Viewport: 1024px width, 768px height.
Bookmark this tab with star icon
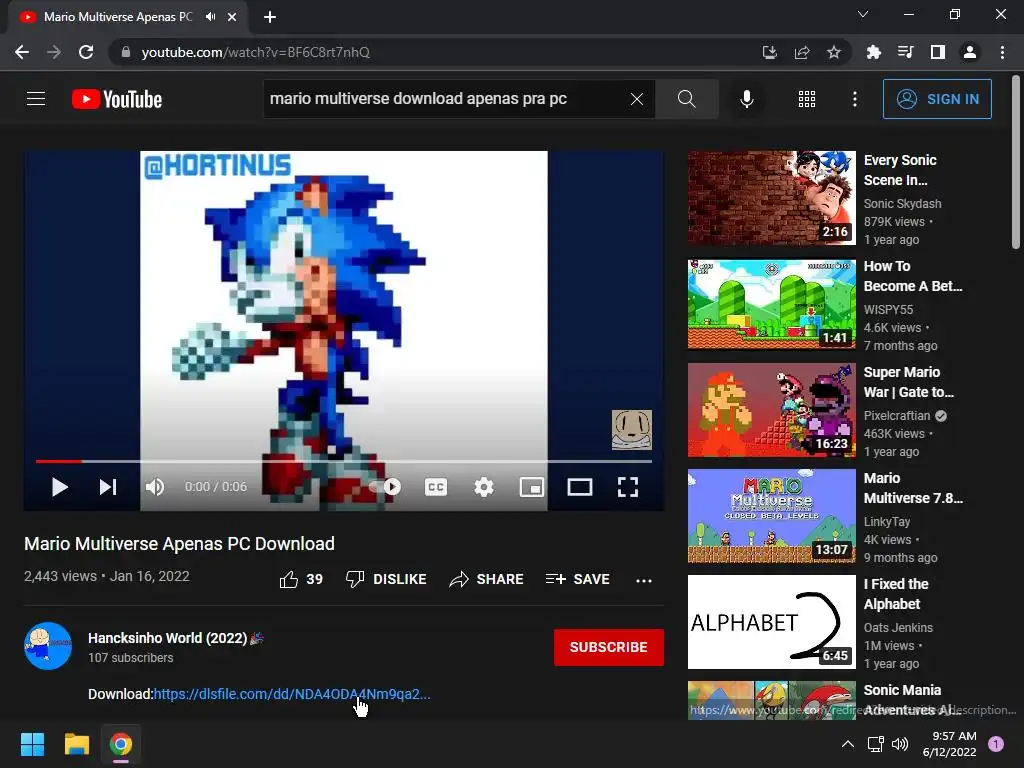[x=834, y=52]
